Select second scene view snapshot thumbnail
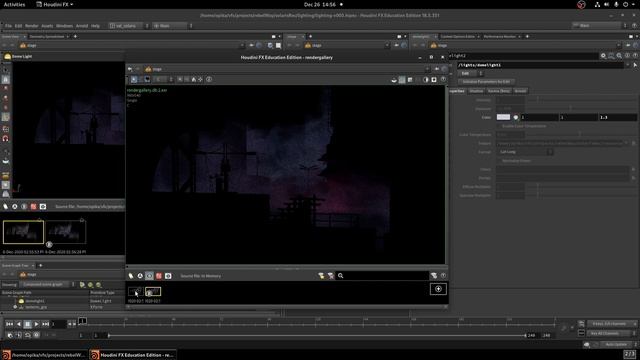Screen dimensions: 640x360 [x=65, y=231]
